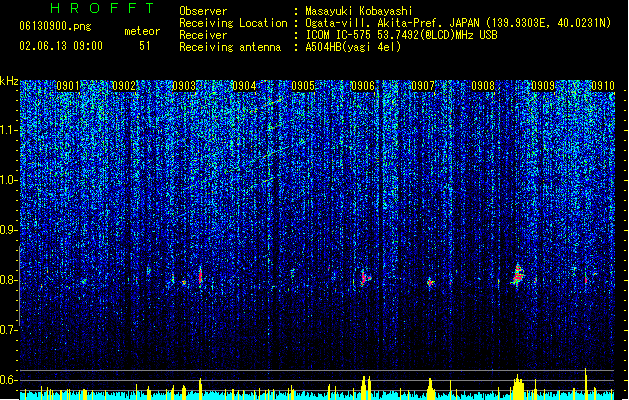This screenshot has width=629, height=400.
Task: Click the 'Receiver' label
Action: click(x=203, y=35)
